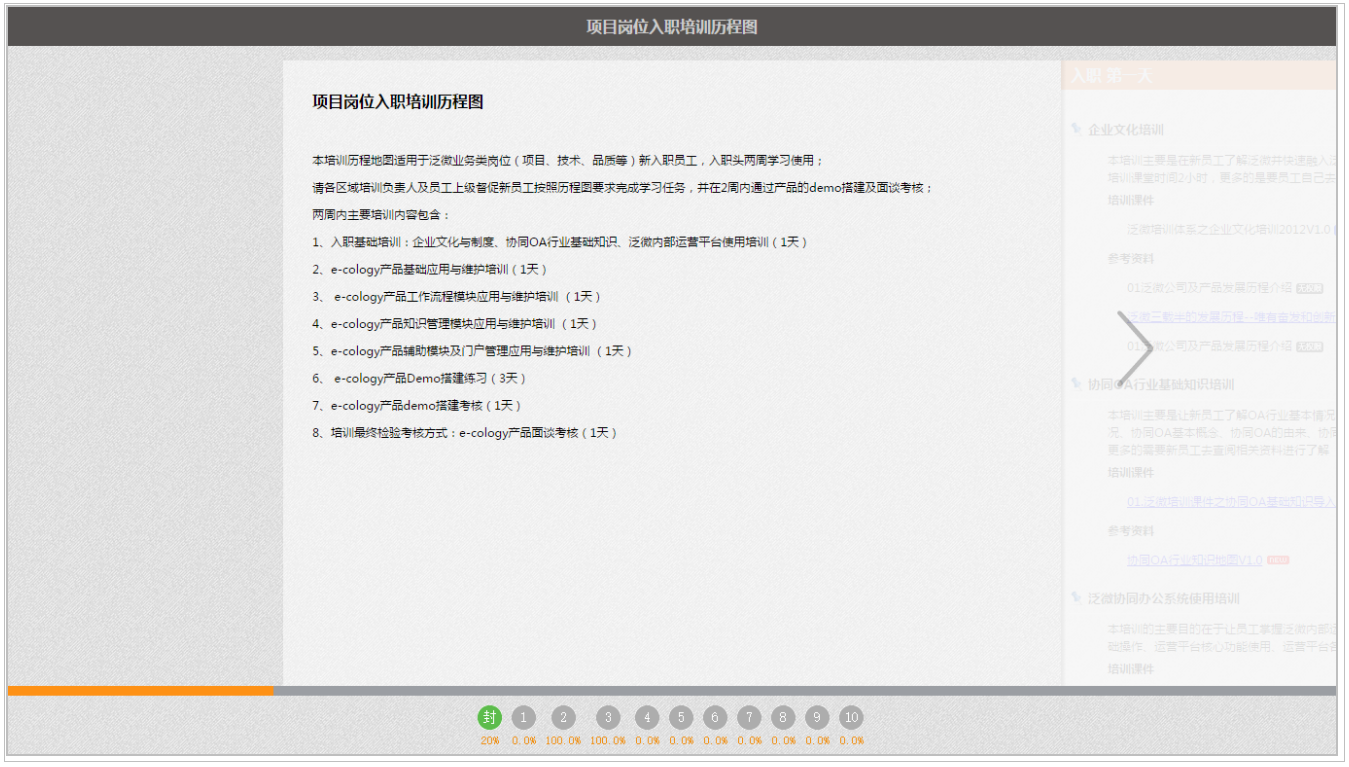Select the green cover page circle
1349x767 pixels.
pos(490,717)
